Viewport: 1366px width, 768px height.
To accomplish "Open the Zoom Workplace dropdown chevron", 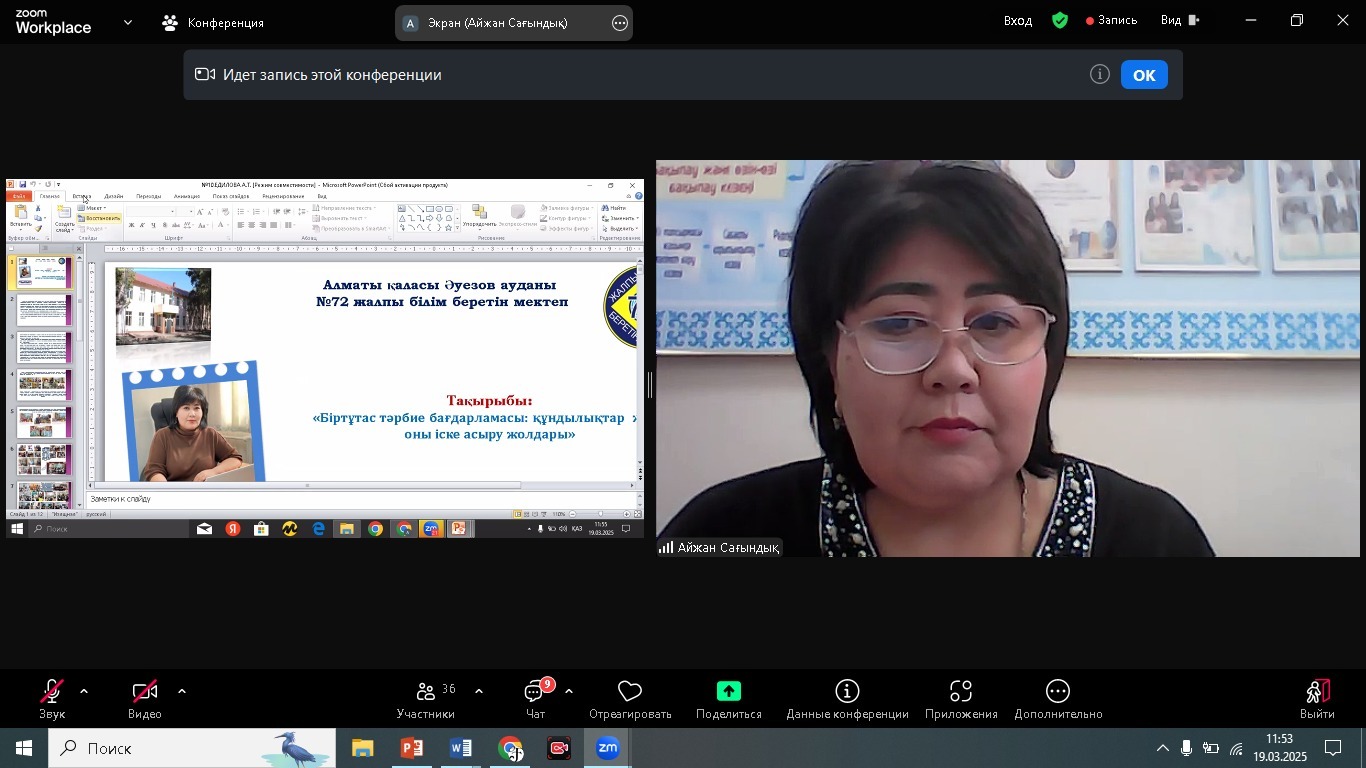I will click(128, 22).
